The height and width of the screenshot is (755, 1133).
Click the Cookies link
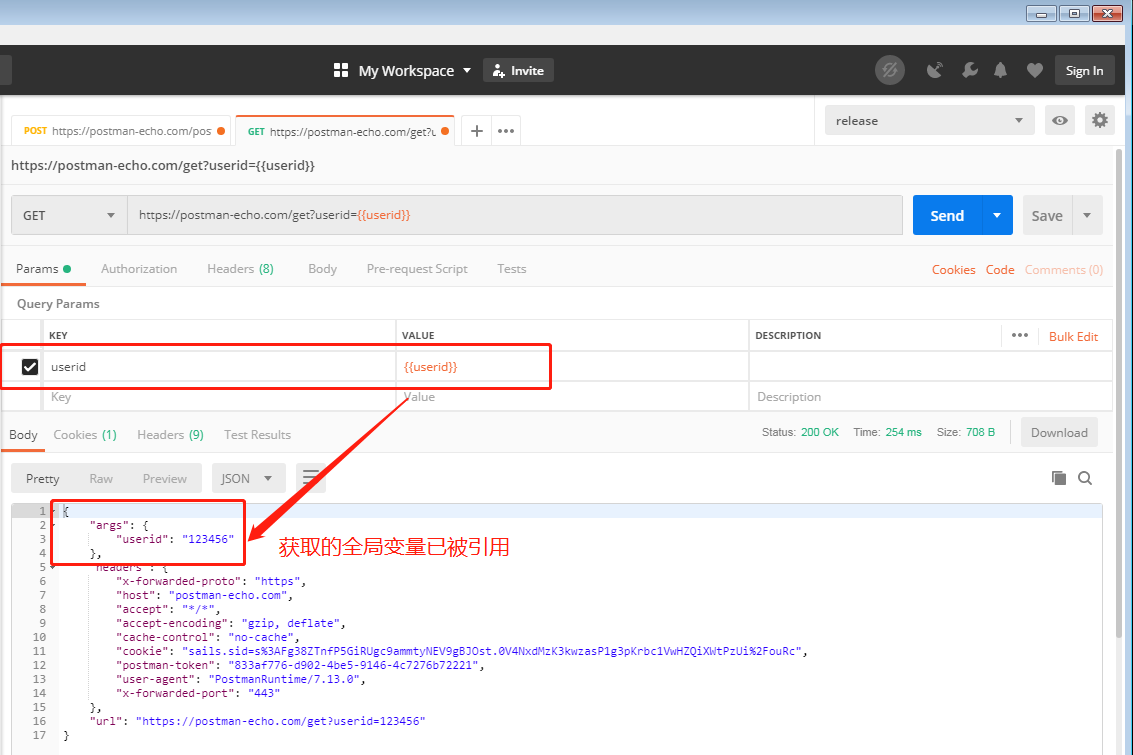point(953,269)
